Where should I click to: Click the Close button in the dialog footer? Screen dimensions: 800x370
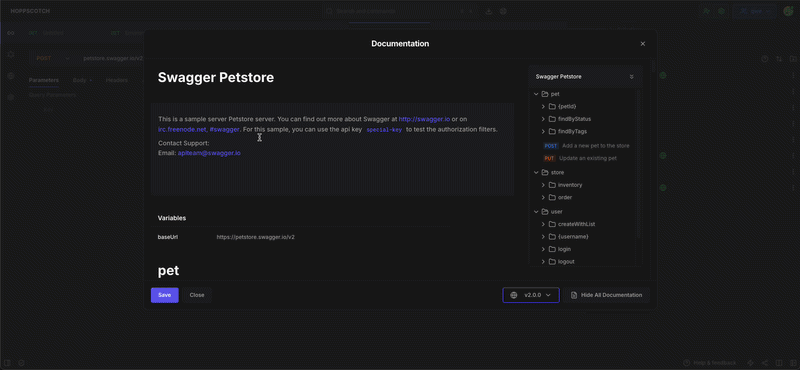[197, 295]
